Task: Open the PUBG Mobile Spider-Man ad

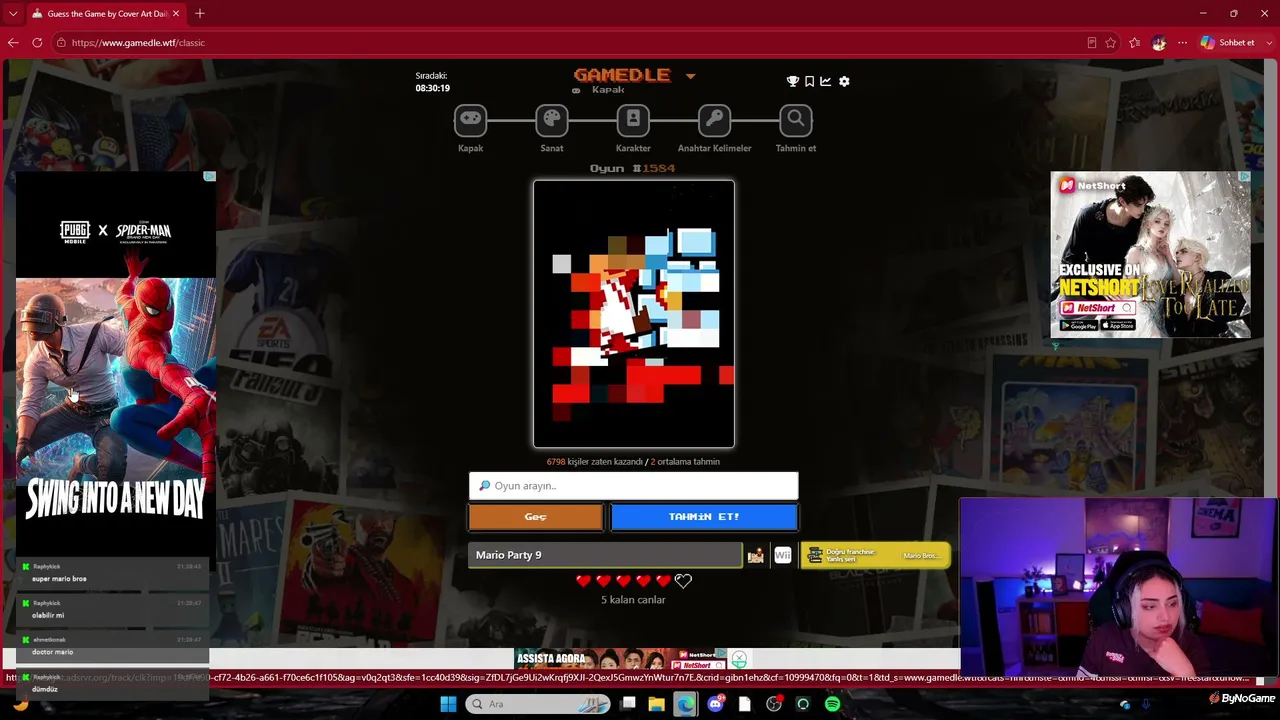Action: click(x=115, y=363)
